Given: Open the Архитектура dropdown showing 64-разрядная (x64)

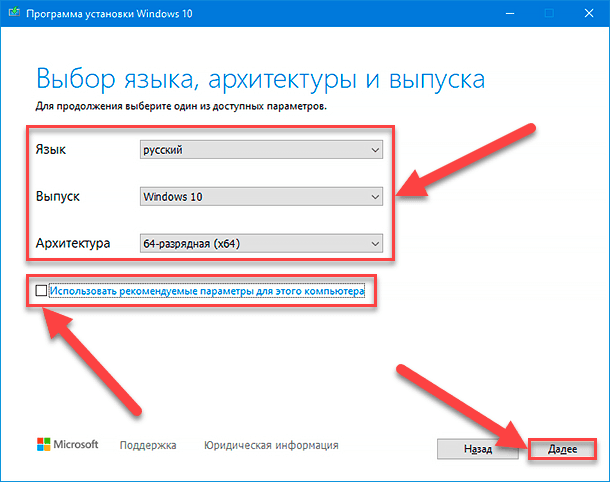Looking at the screenshot, I should coord(261,244).
